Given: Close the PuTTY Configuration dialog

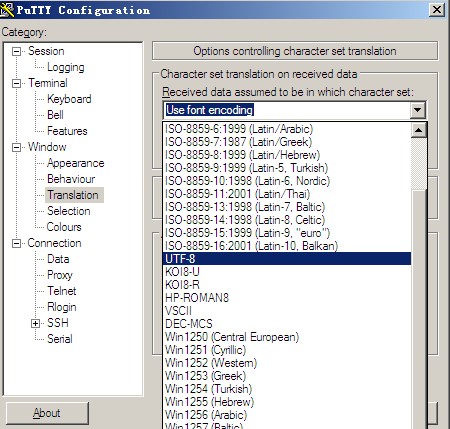Looking at the screenshot, I should (437, 10).
